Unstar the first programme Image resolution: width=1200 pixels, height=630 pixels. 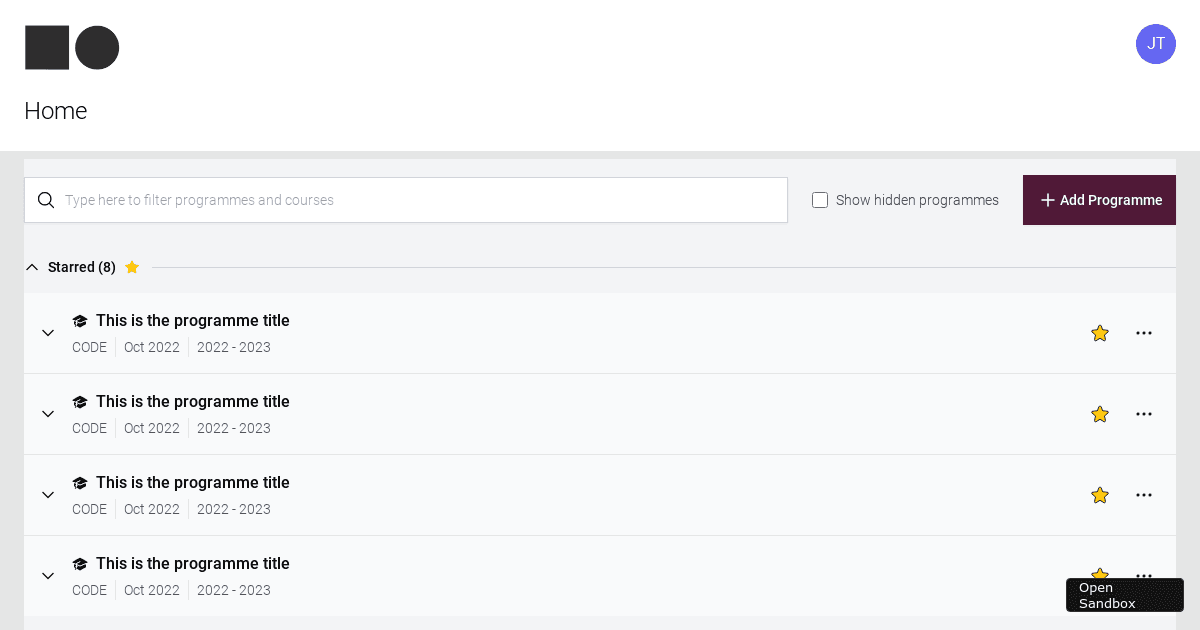pos(1100,333)
